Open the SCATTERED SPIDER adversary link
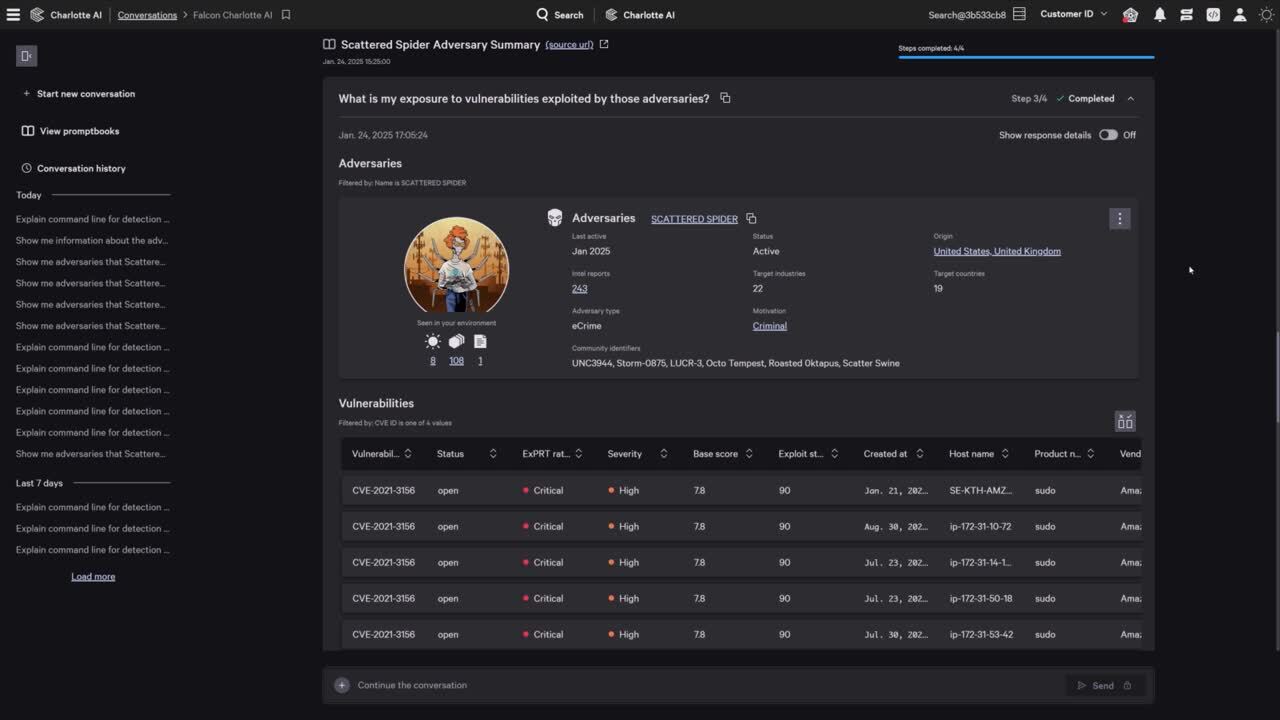The image size is (1280, 720). tap(694, 219)
